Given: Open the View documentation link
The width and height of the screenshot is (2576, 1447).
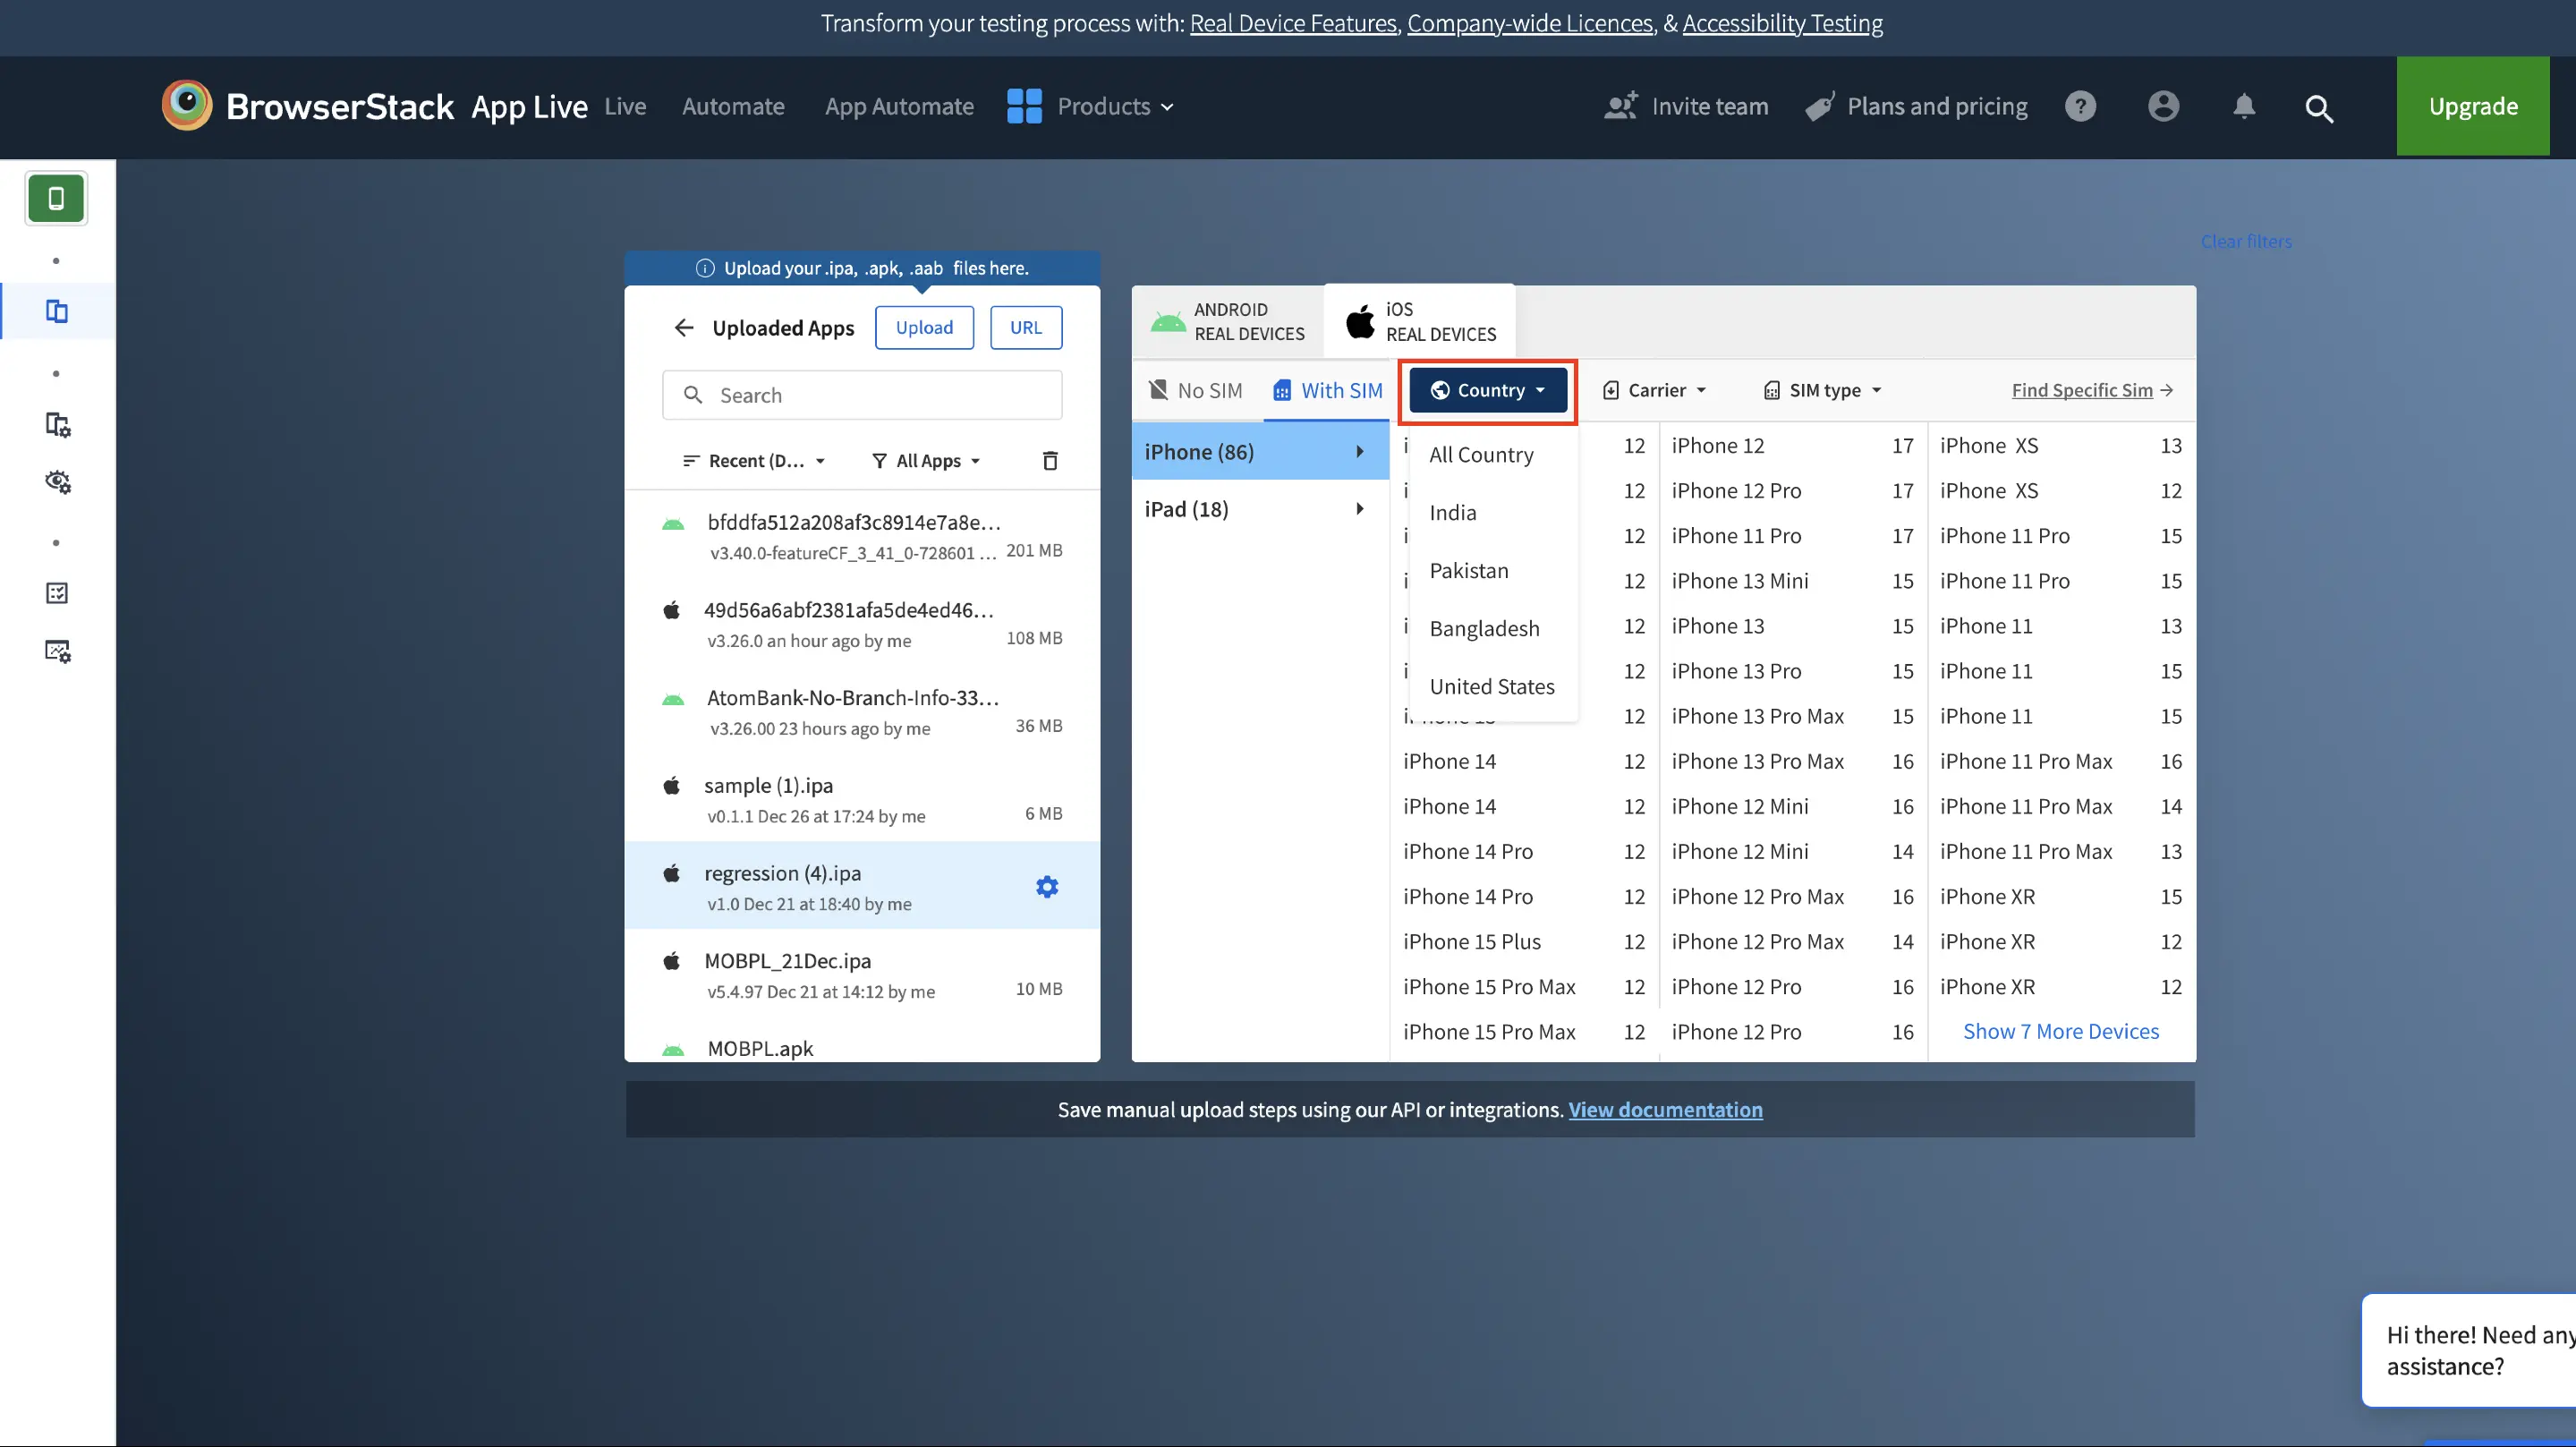Looking at the screenshot, I should (x=1665, y=1109).
